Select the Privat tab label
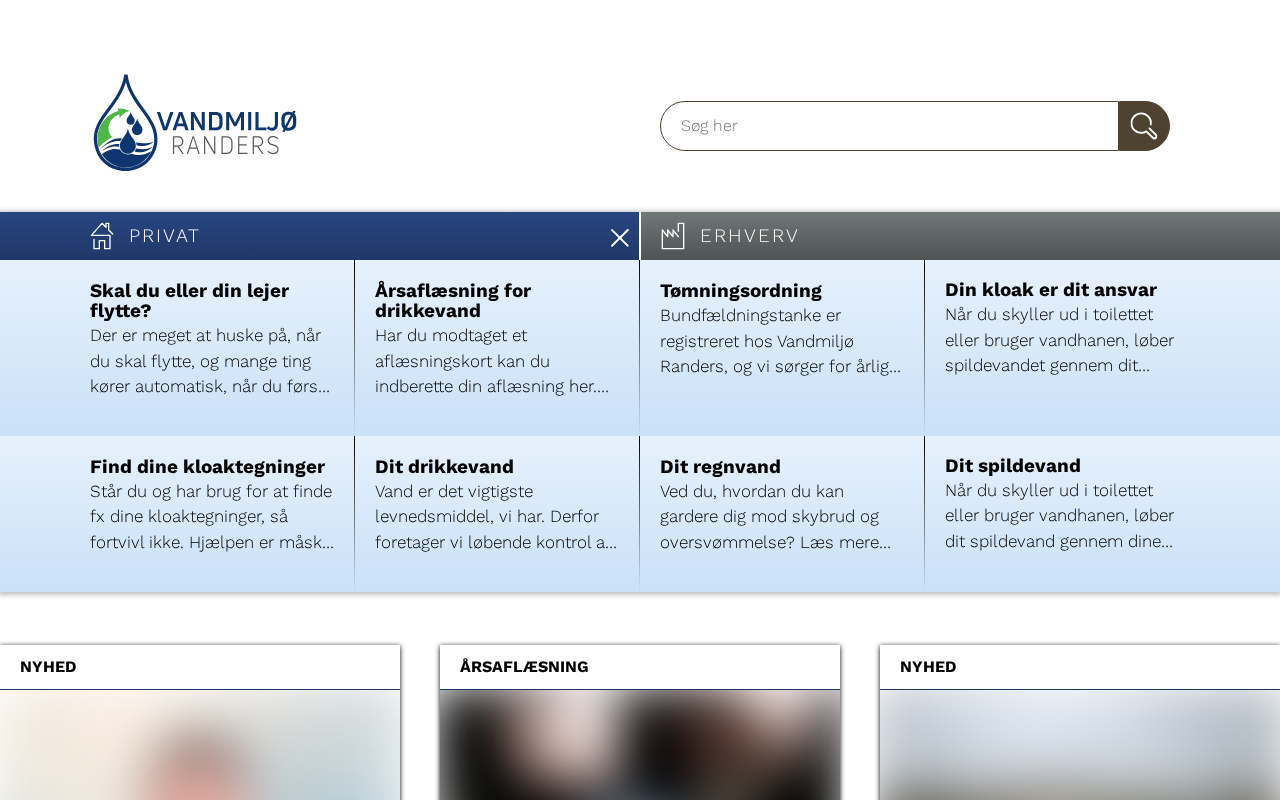Image resolution: width=1280 pixels, height=800 pixels. pos(164,236)
